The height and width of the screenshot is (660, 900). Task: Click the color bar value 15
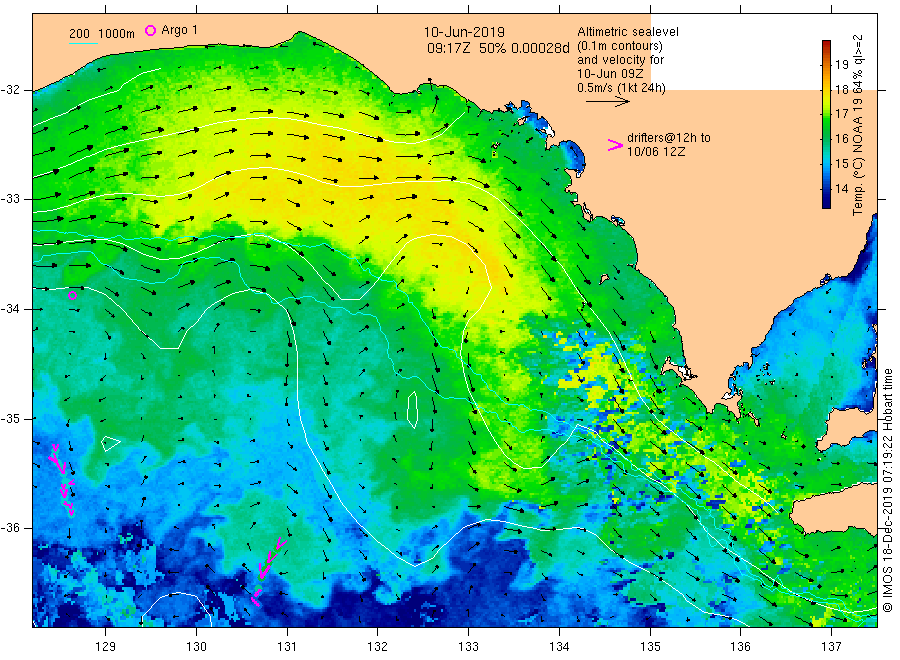click(x=841, y=164)
